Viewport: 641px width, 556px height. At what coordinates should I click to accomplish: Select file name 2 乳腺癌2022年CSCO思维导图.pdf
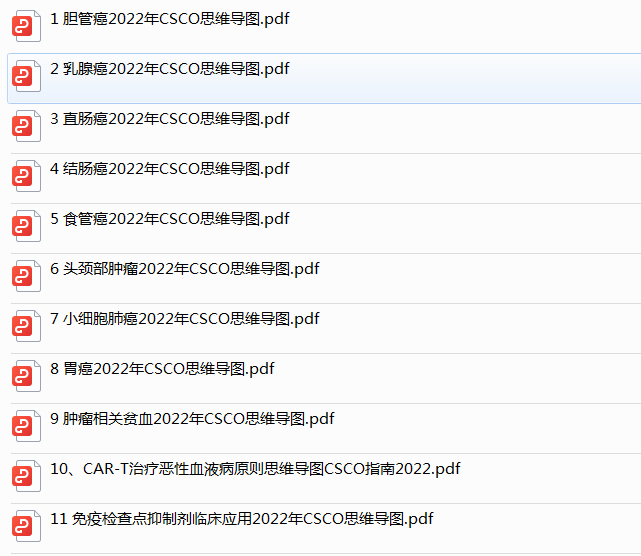tap(170, 69)
